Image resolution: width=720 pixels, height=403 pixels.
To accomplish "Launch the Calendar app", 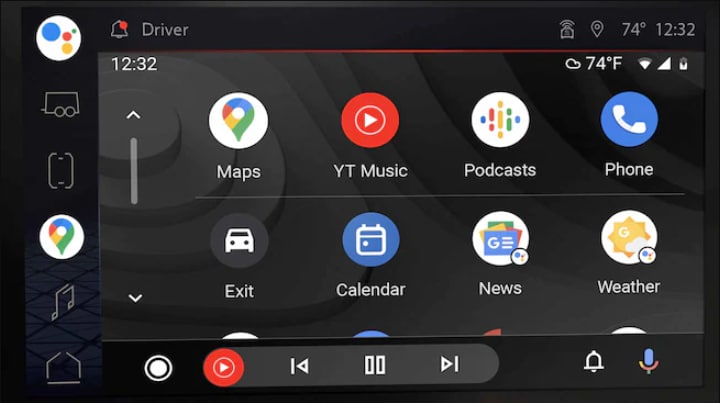I will coord(371,240).
